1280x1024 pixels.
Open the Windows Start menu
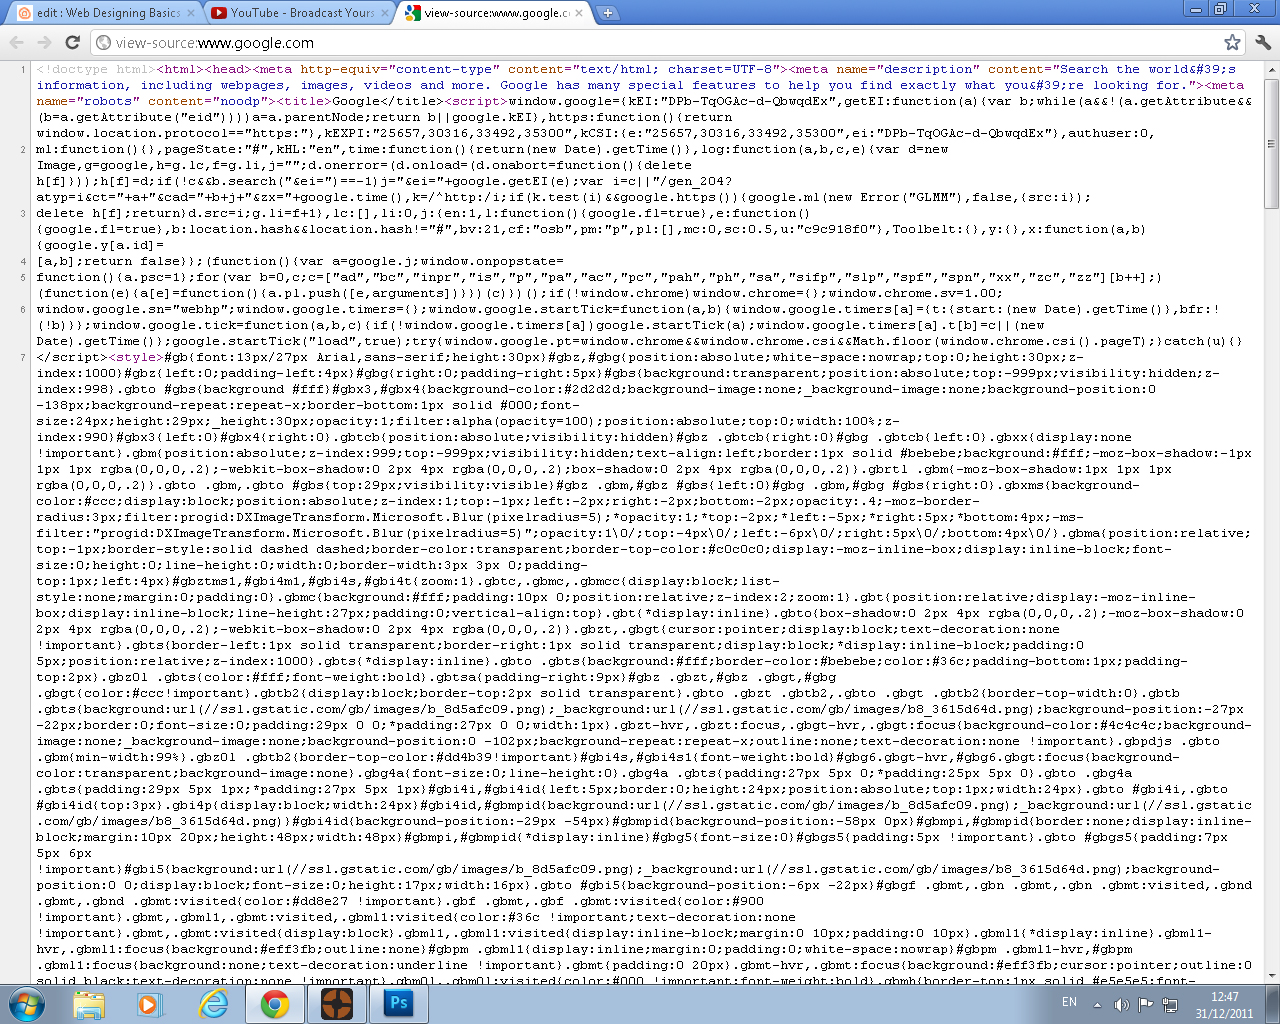(x=26, y=1003)
